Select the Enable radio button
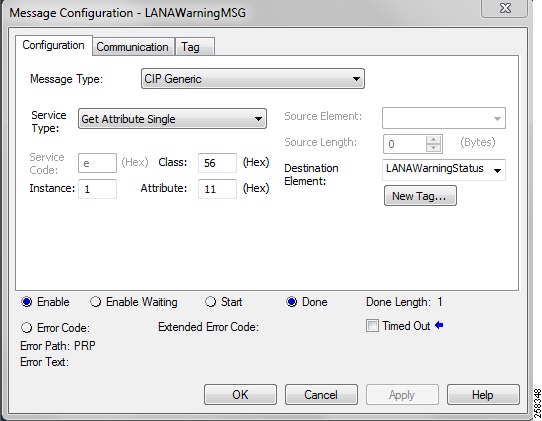Screen dimensions: 542x421 (27, 302)
